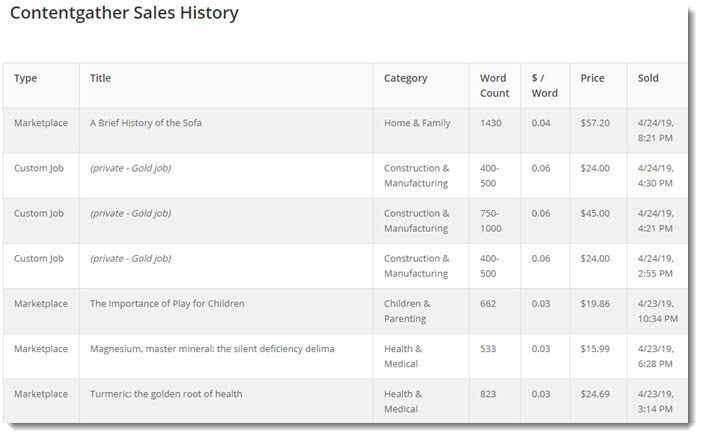Click the 4/24/19, 4:21 PM sold date

click(655, 221)
